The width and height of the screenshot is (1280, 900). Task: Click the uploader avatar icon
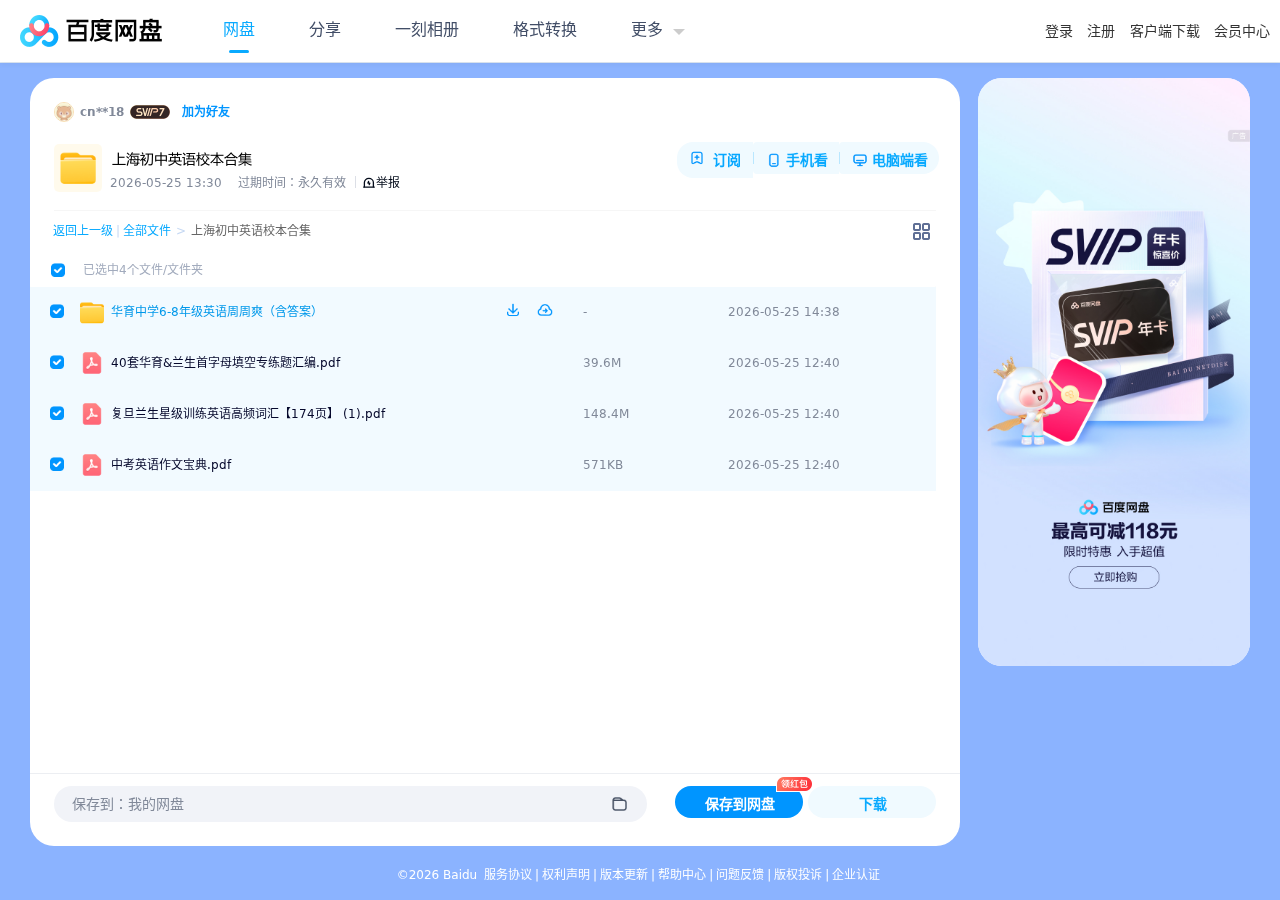tap(64, 112)
